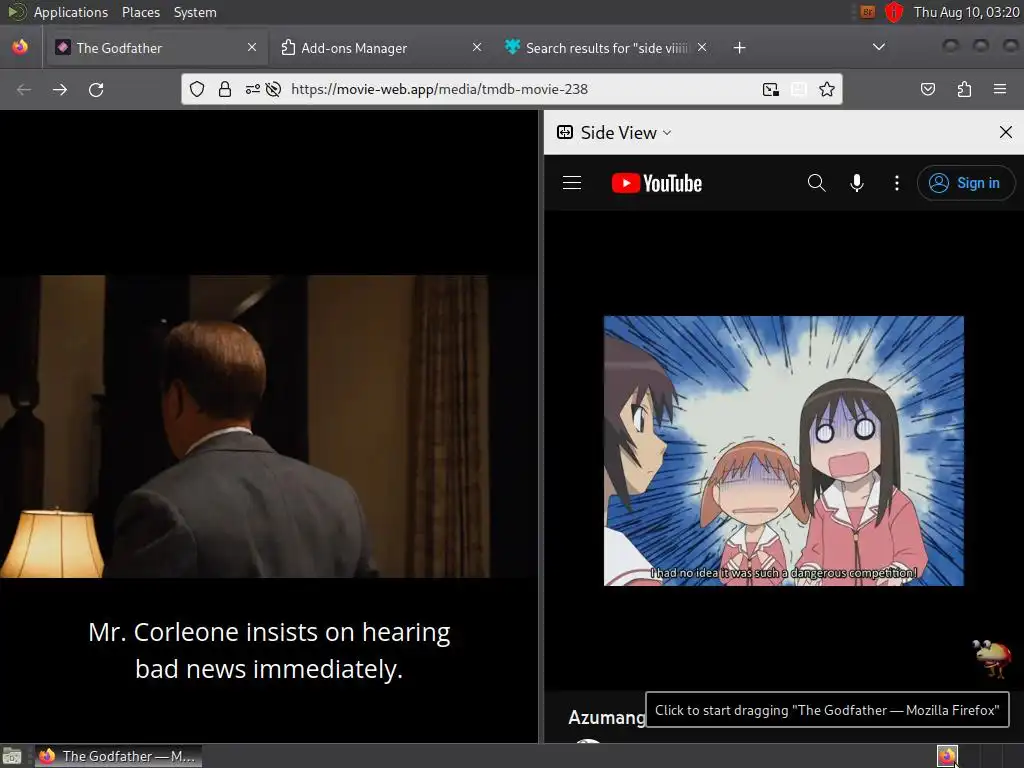Click the blocked autoplay icon in address bar
The width and height of the screenshot is (1024, 768).
pyautogui.click(x=274, y=89)
